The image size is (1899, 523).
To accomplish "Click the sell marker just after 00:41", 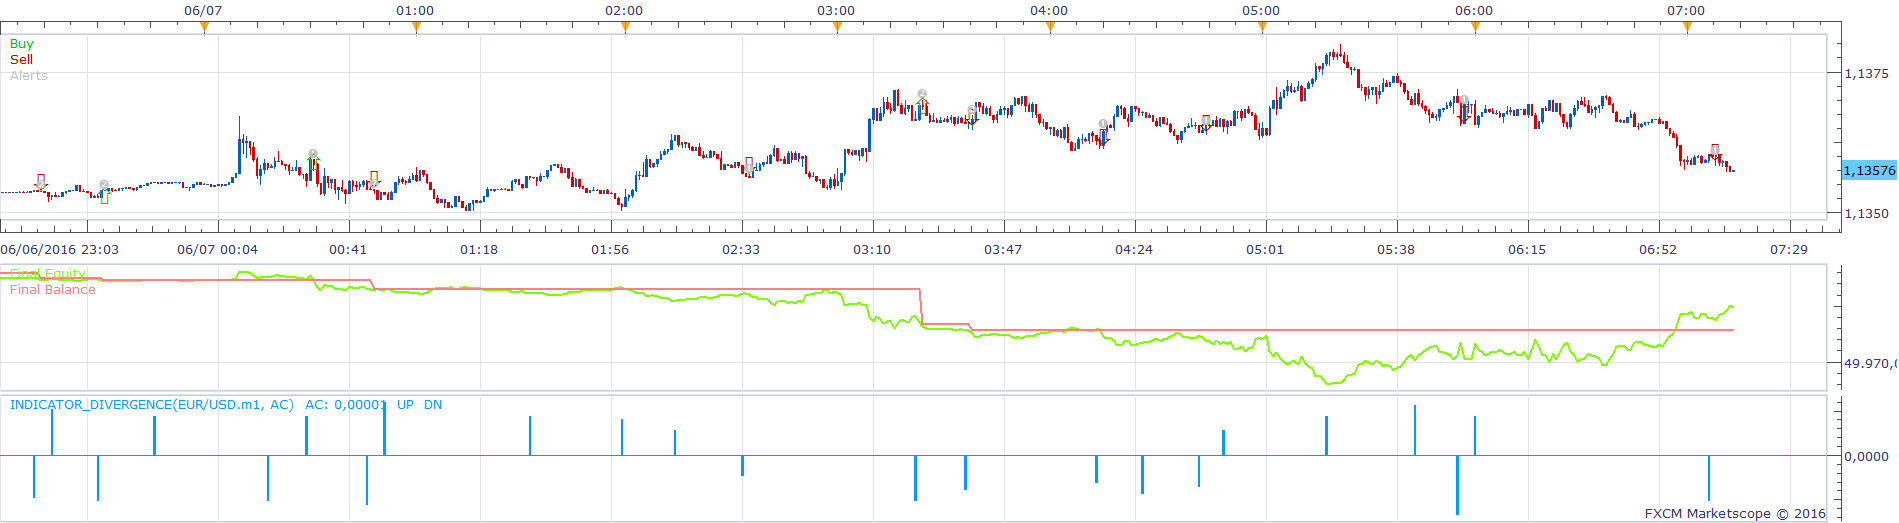I will click(374, 180).
